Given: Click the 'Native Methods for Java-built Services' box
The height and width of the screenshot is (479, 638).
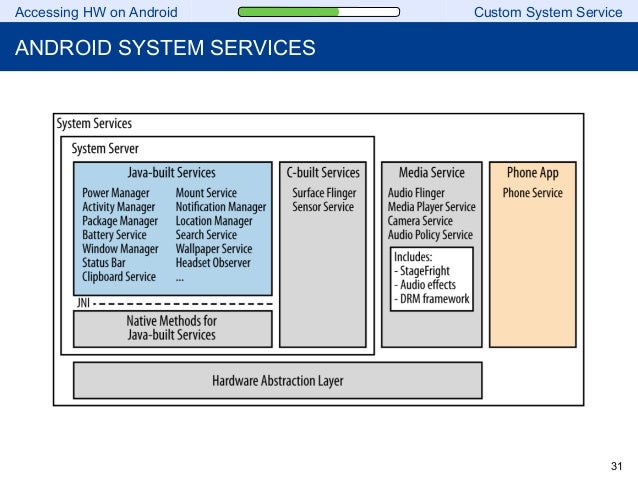Looking at the screenshot, I should [173, 329].
